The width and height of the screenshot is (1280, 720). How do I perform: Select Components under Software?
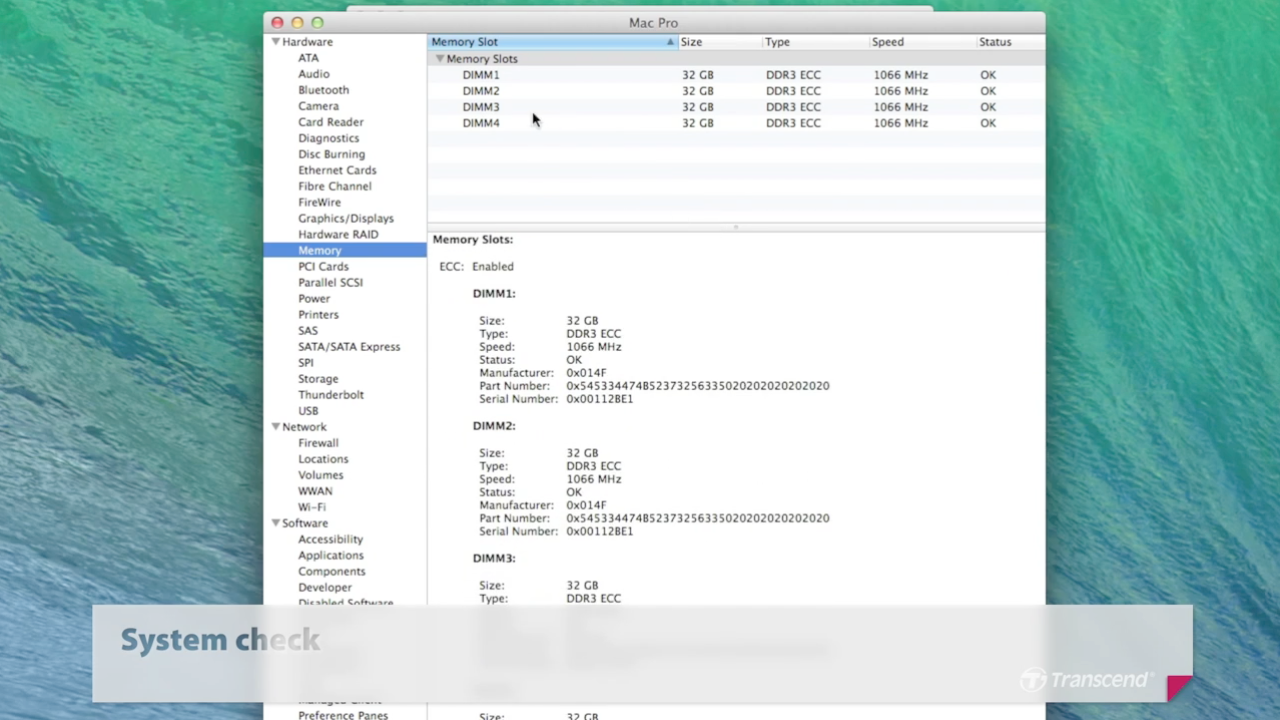[x=331, y=571]
